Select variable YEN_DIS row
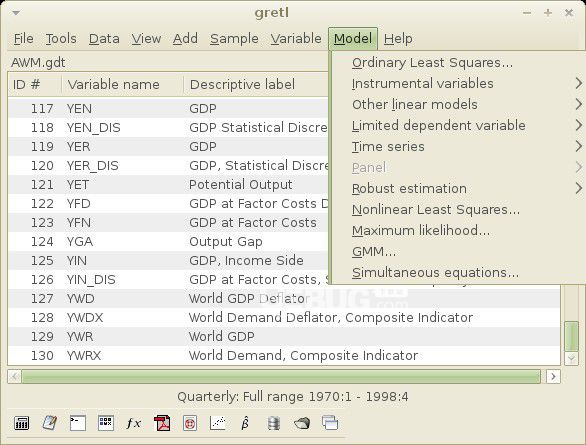Image resolution: width=586 pixels, height=445 pixels. click(168, 127)
